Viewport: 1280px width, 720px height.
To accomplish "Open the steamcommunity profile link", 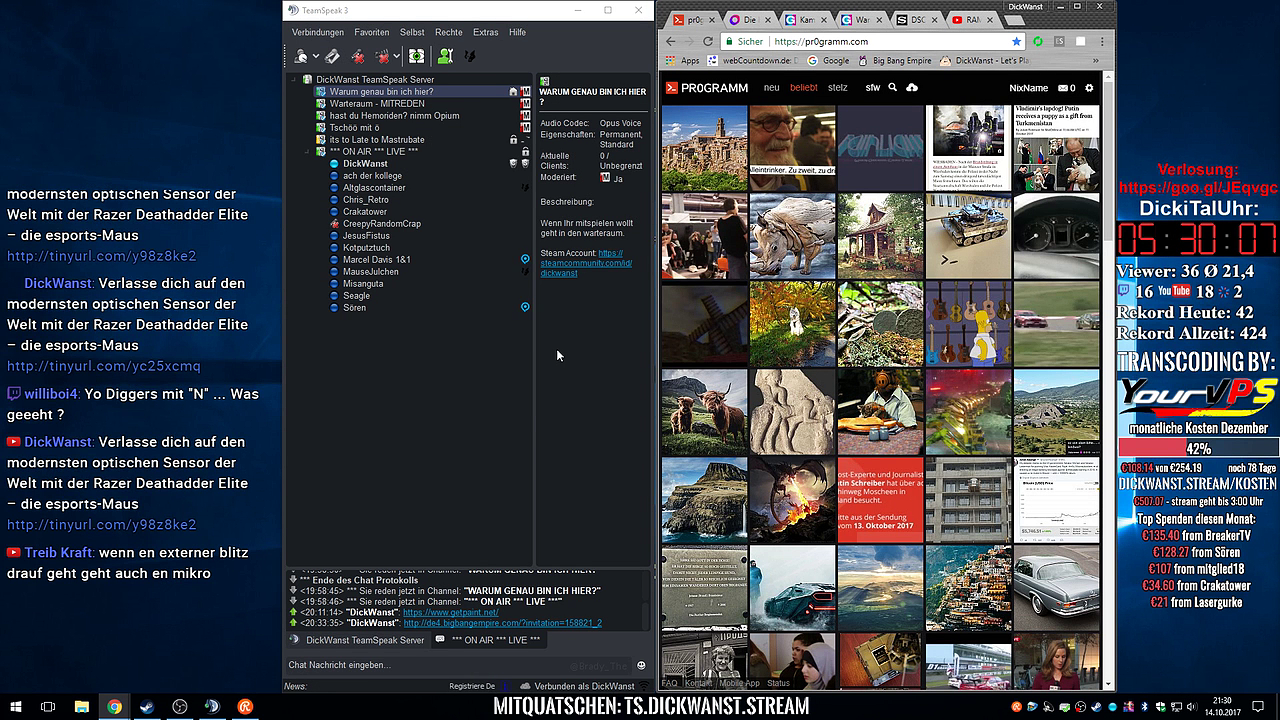I will pos(585,263).
